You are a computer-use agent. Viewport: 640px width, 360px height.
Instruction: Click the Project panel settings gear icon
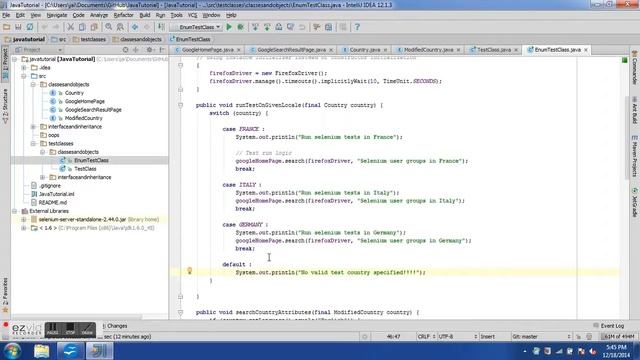pyautogui.click(x=150, y=50)
